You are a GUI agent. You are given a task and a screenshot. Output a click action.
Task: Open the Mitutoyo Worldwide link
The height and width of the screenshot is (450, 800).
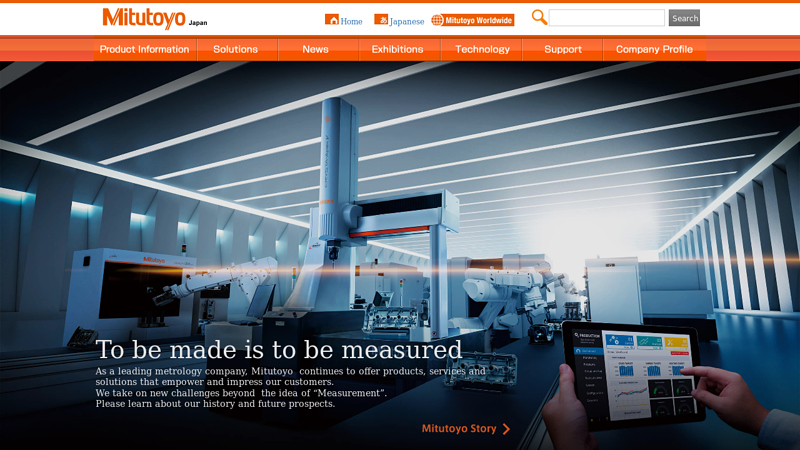click(x=479, y=20)
